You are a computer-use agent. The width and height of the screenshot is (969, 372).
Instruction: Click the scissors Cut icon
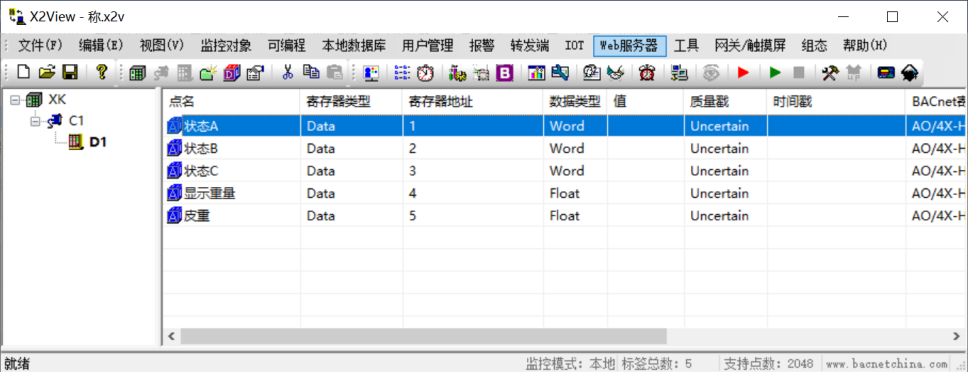[287, 72]
